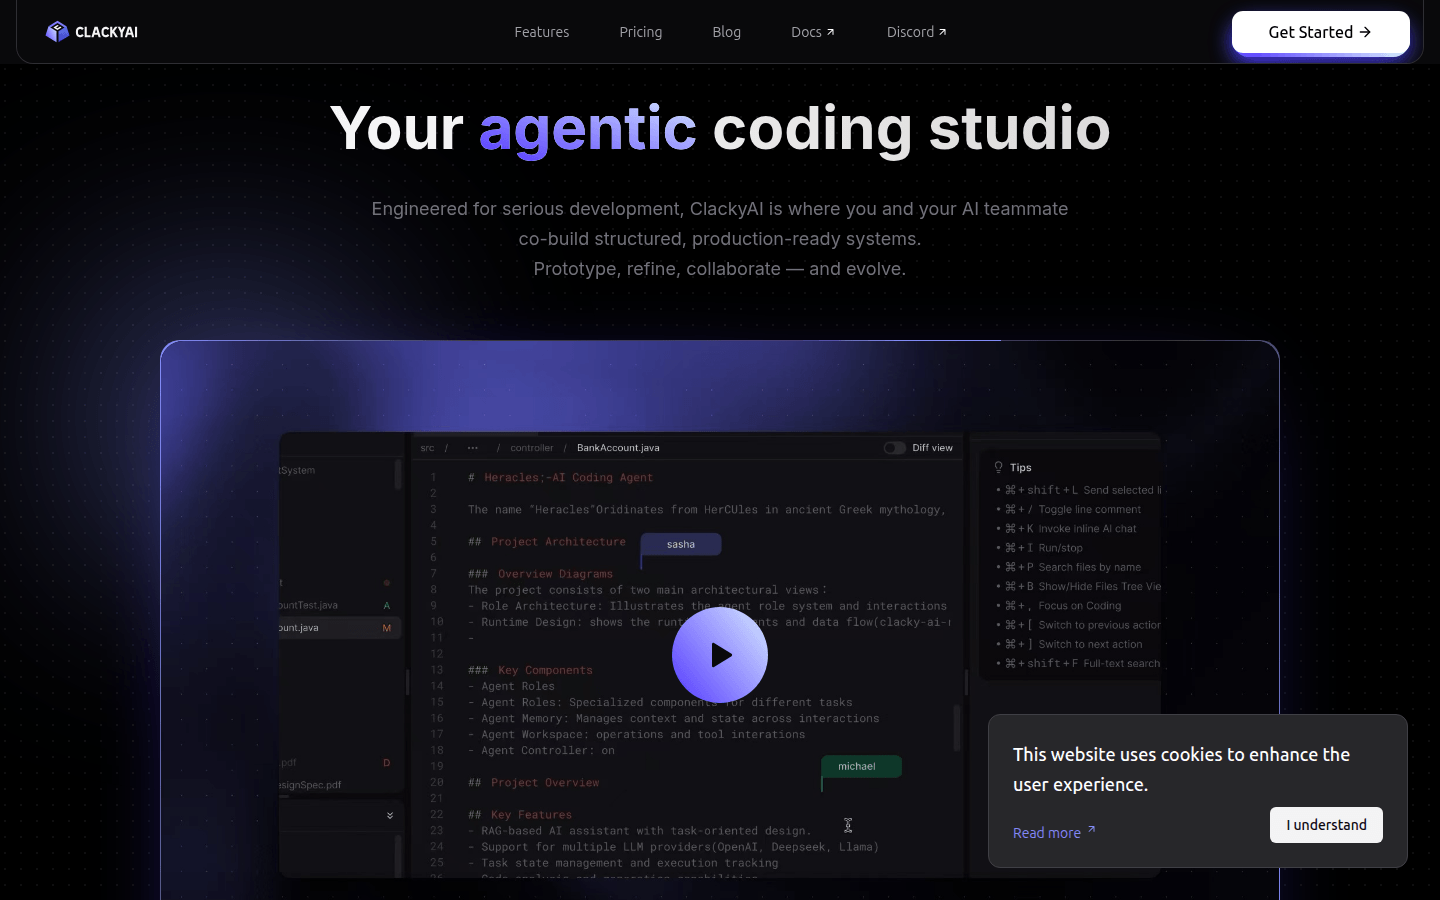
Task: Click the arrow icon next to Docs
Action: coord(830,32)
